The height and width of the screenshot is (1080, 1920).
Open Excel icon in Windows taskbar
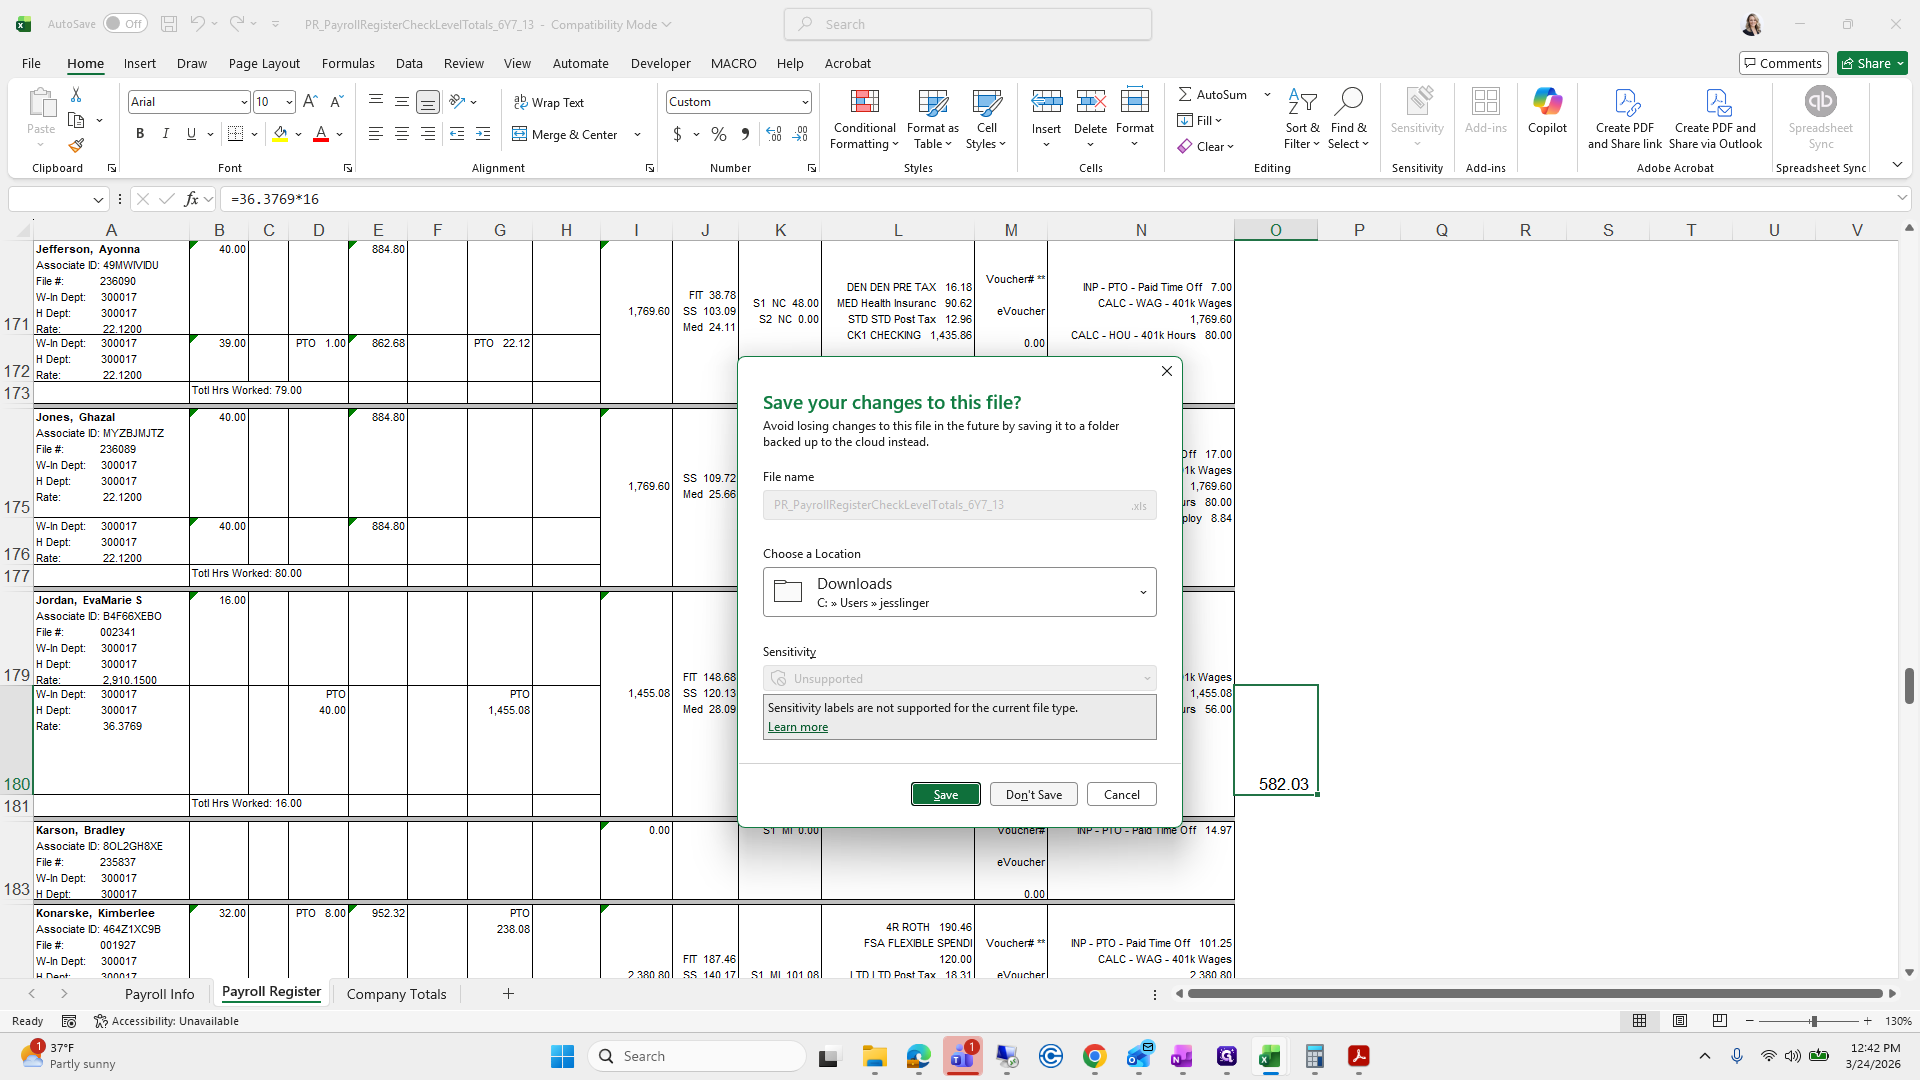(x=1270, y=1056)
